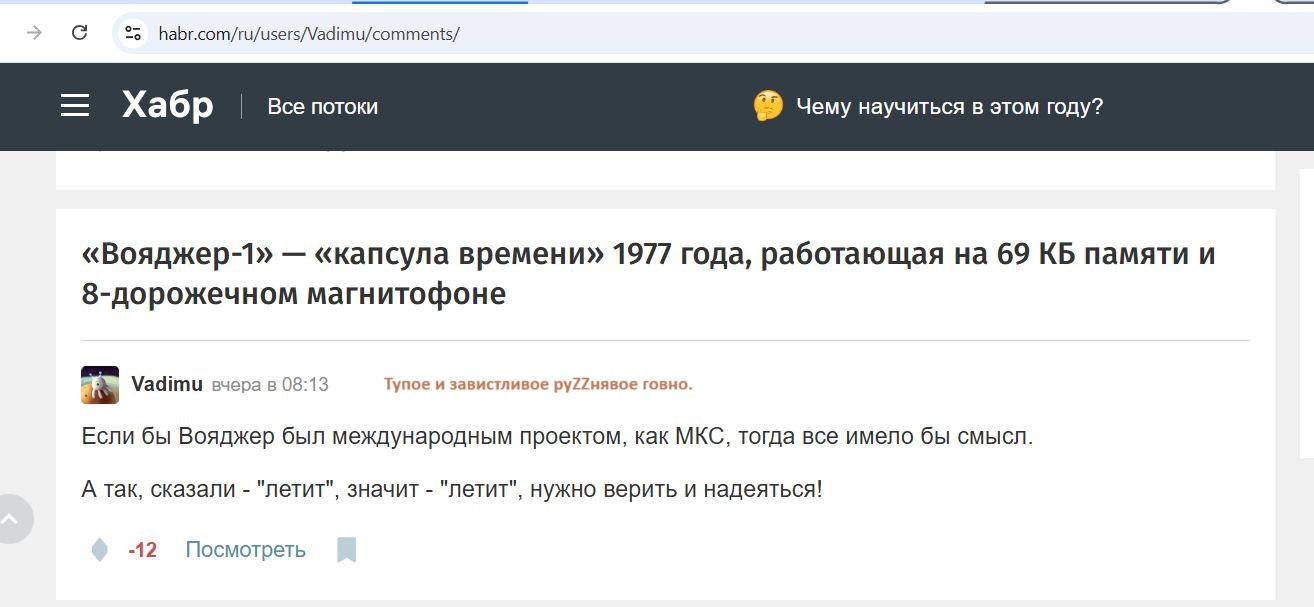Click the browser forward navigation arrow

pos(36,32)
